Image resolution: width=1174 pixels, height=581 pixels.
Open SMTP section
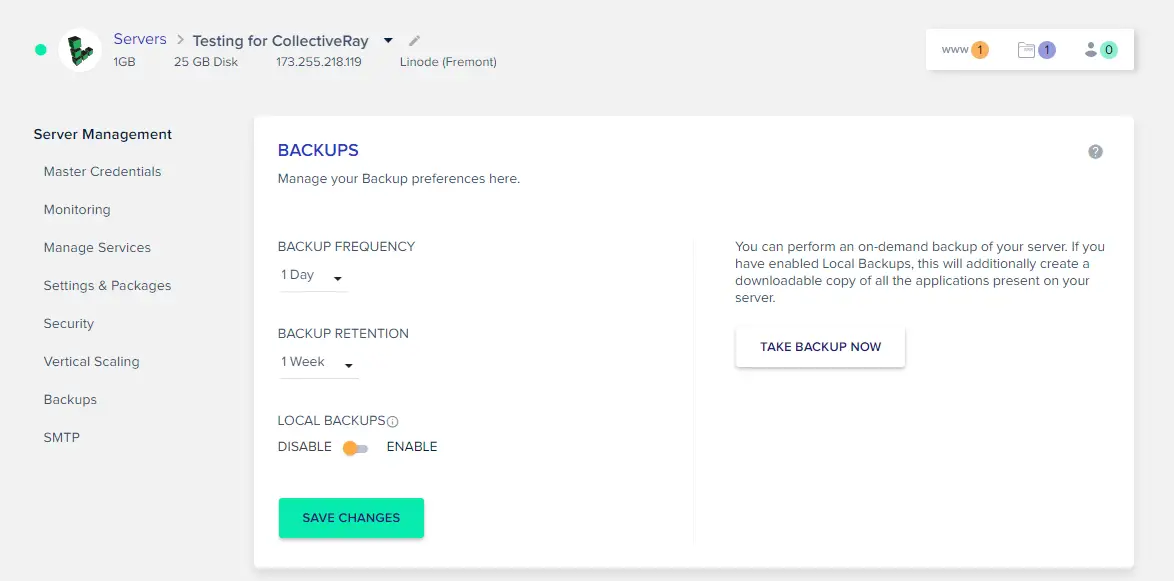[61, 437]
